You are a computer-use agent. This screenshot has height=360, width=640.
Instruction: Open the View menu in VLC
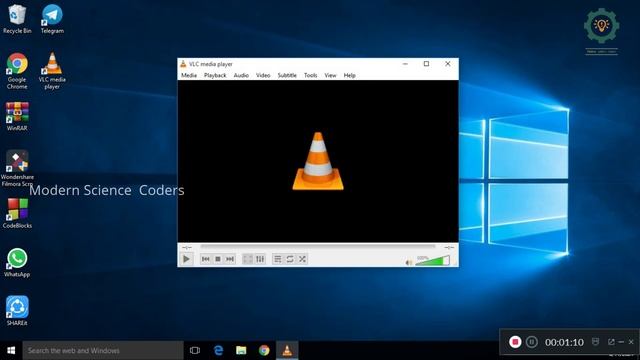[x=330, y=75]
